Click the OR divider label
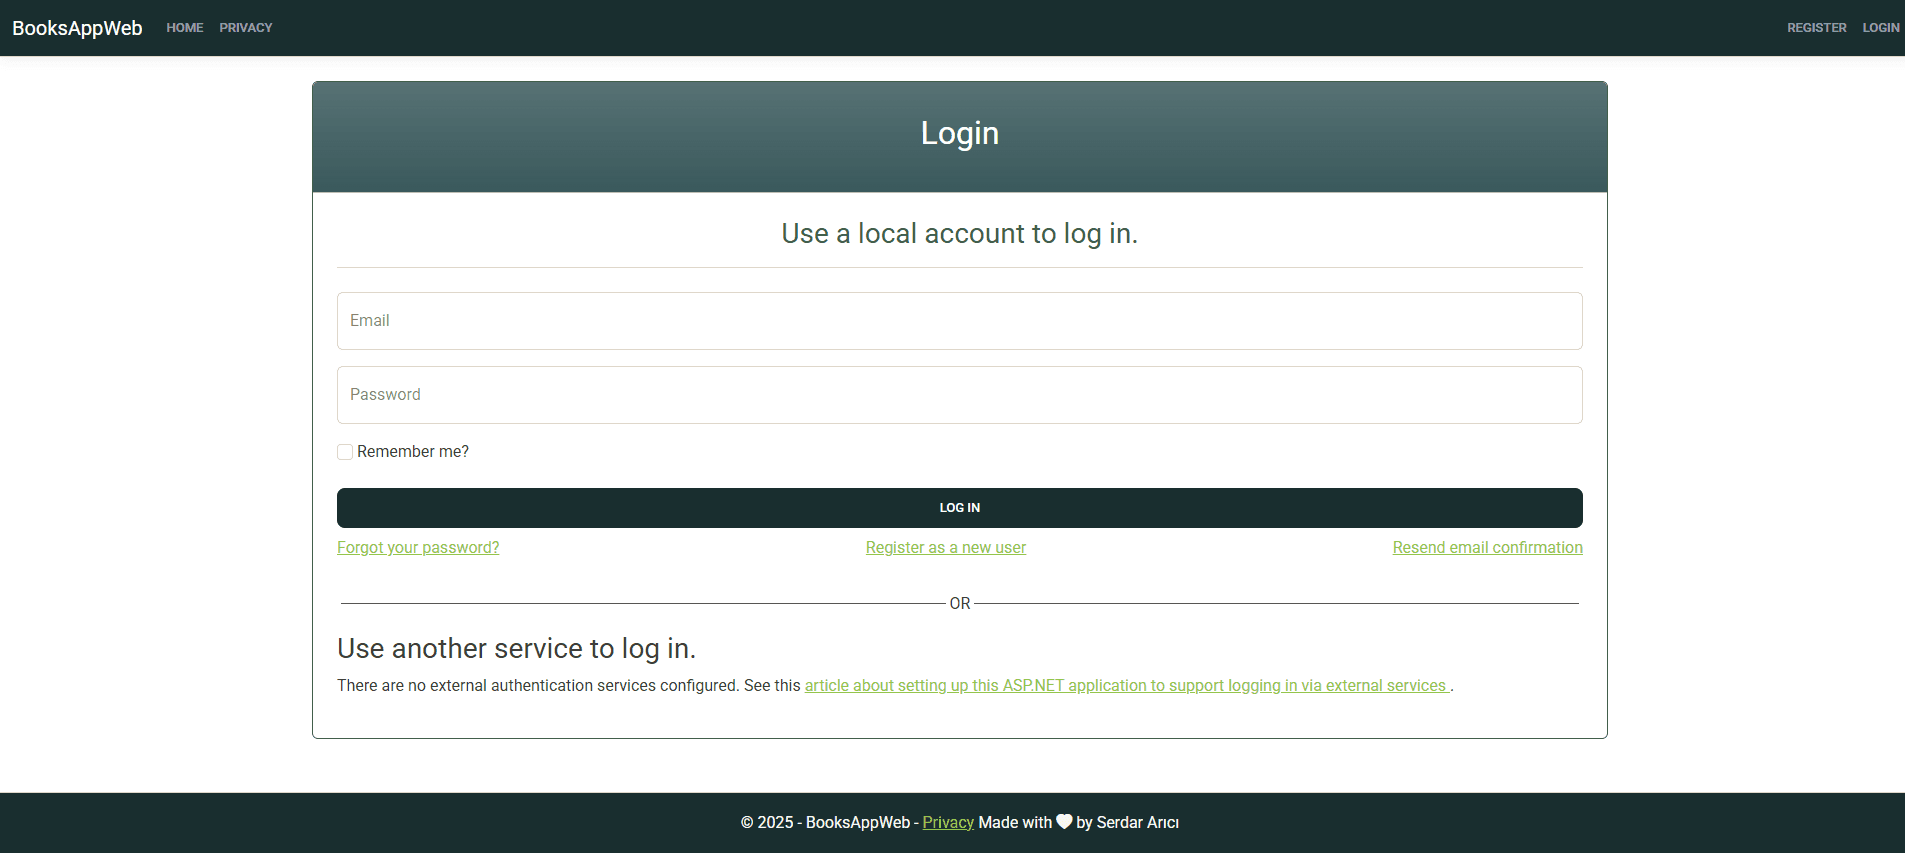The image size is (1905, 853). 960,604
